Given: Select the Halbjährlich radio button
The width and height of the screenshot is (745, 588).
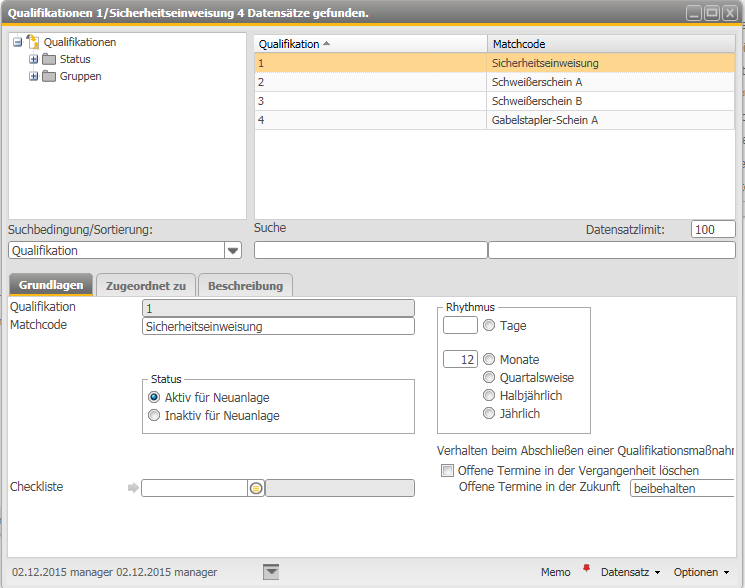Looking at the screenshot, I should (x=489, y=395).
